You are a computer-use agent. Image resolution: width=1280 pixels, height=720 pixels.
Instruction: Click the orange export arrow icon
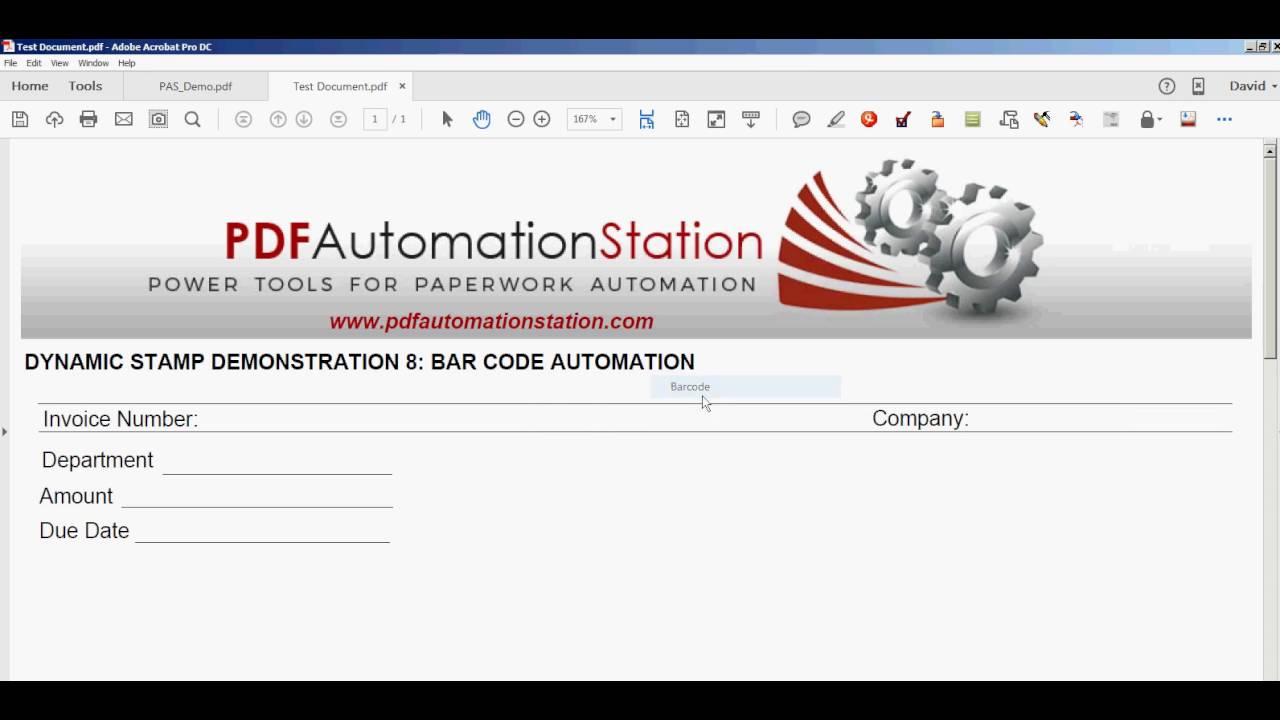[x=937, y=119]
